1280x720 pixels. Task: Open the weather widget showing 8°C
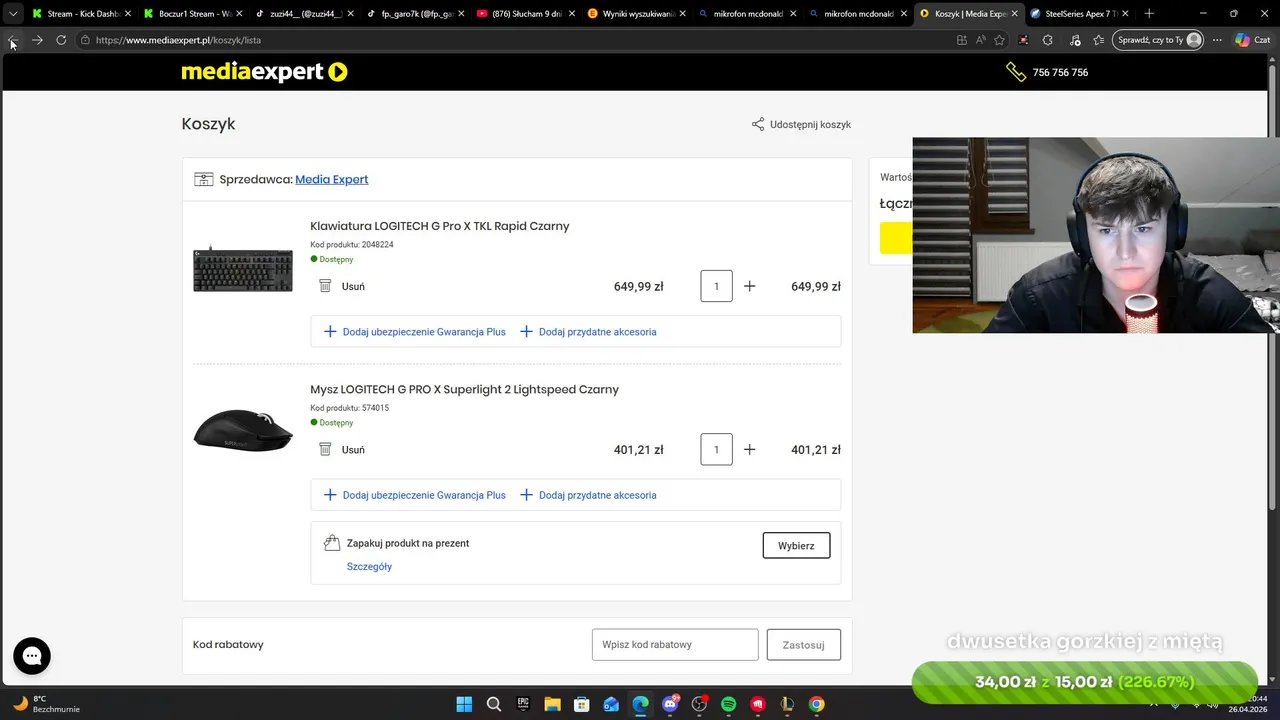pos(45,704)
